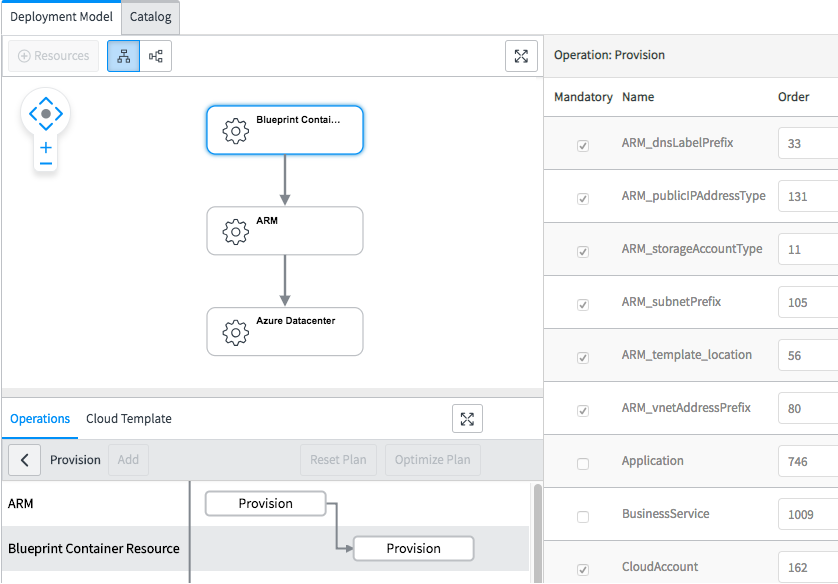Edit order field showing 80

(x=808, y=408)
